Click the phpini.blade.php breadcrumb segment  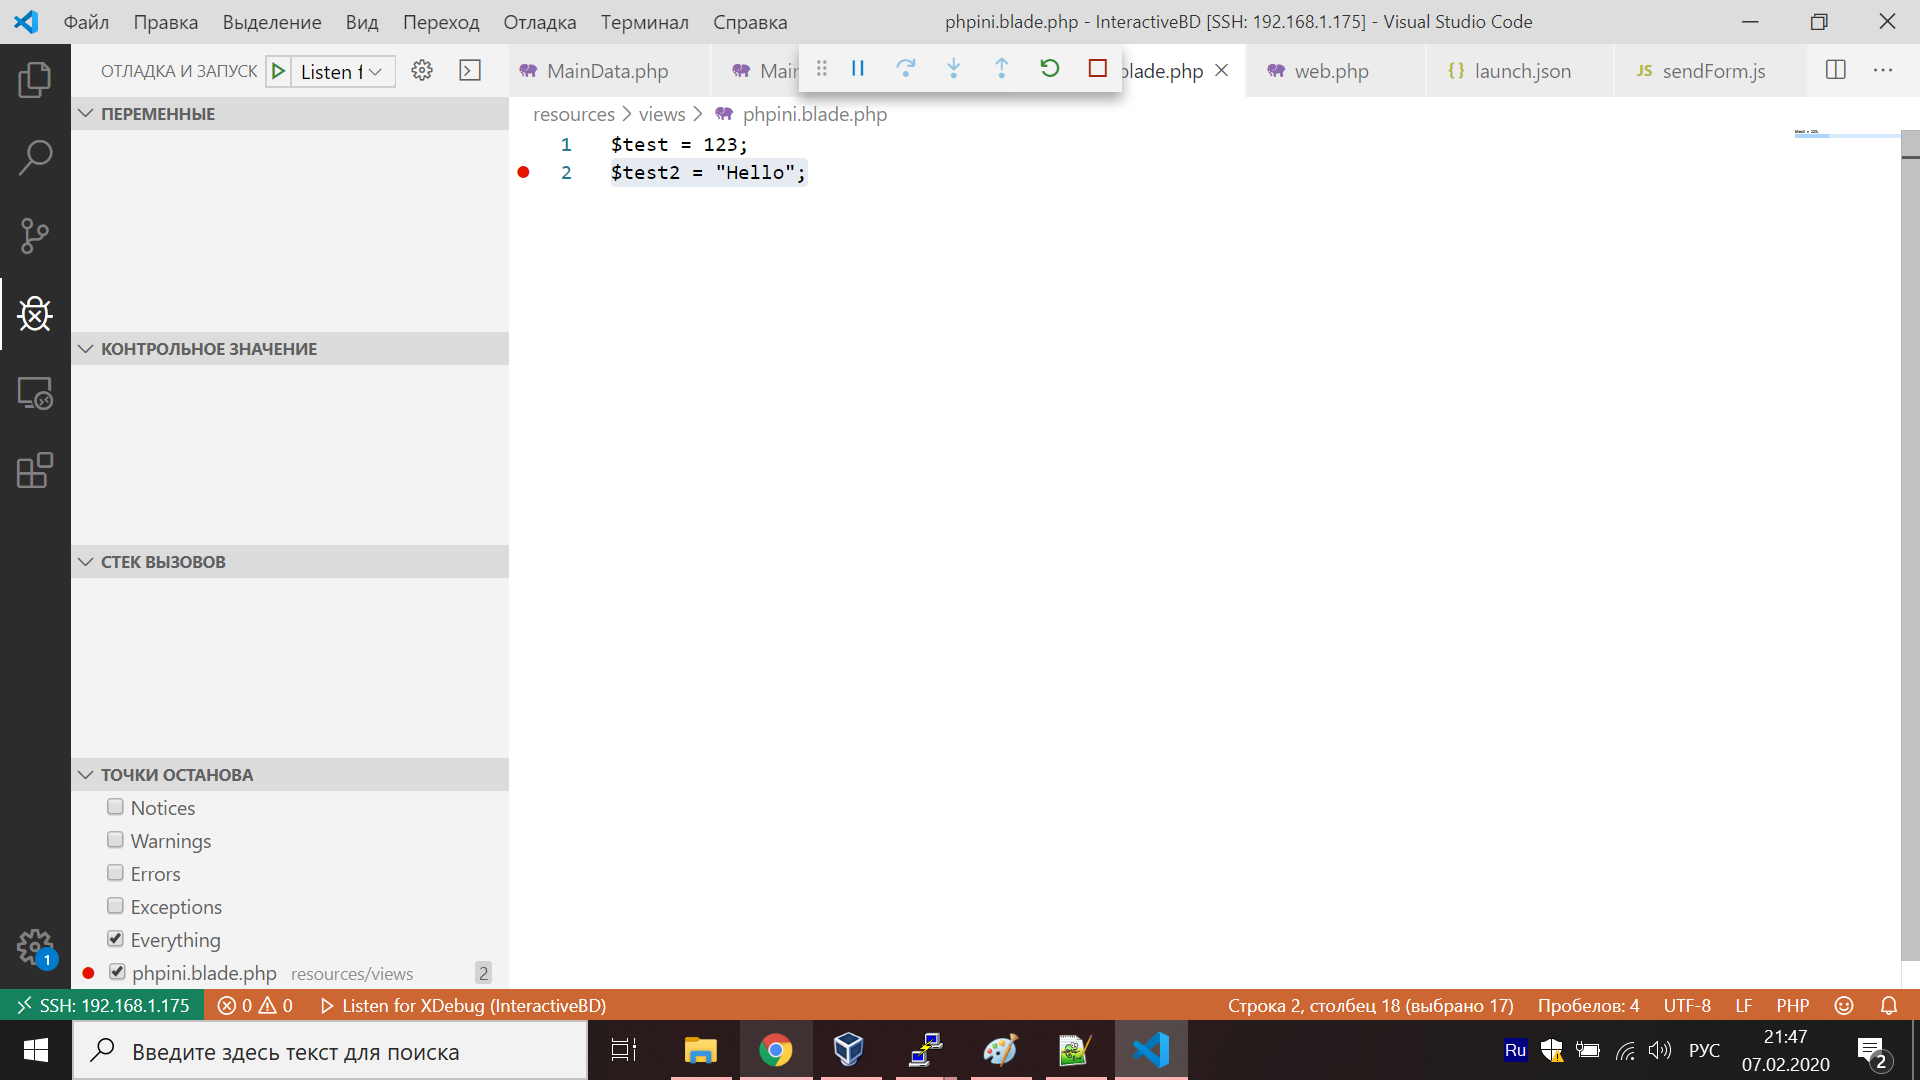click(x=814, y=114)
